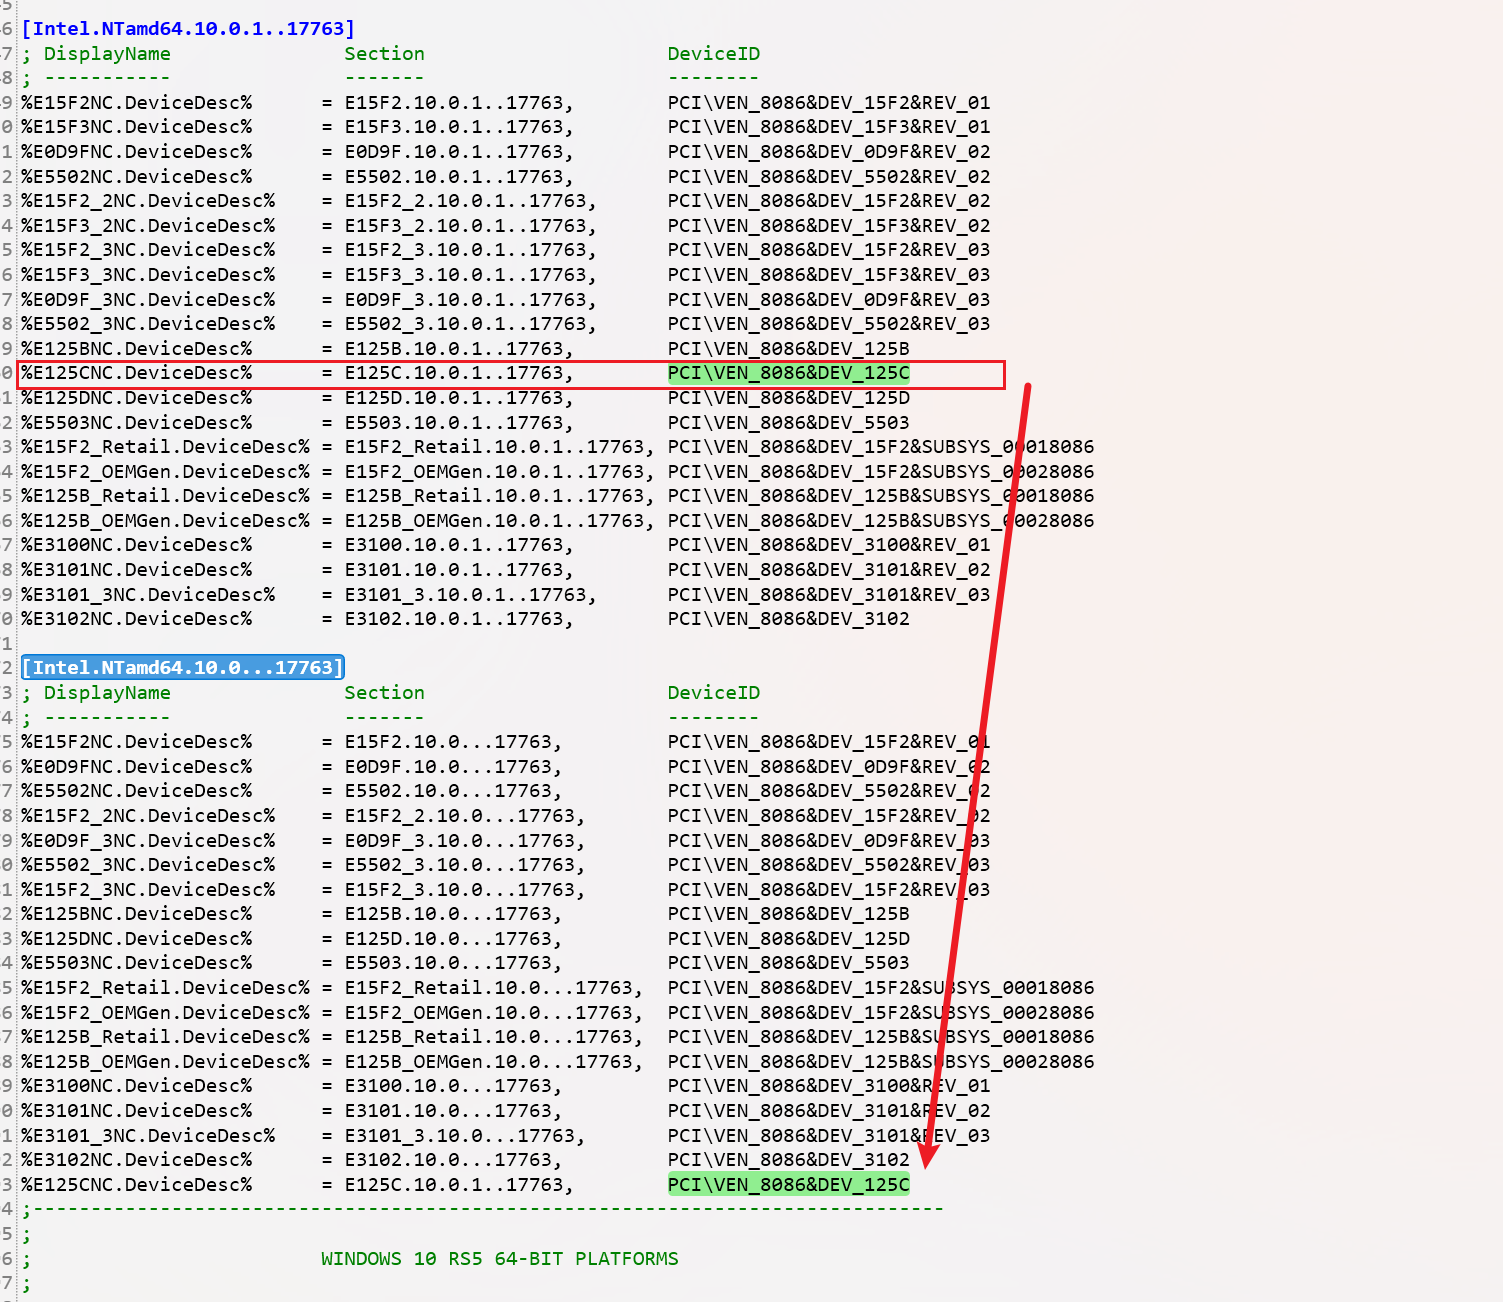Click E15F2_3.10.0...17763, in second block

[x=466, y=890]
